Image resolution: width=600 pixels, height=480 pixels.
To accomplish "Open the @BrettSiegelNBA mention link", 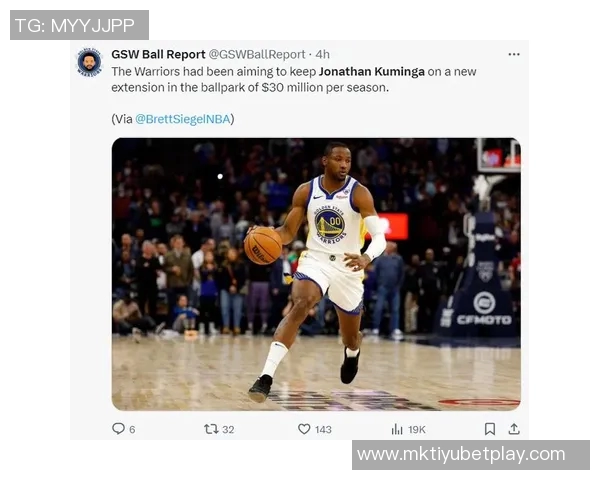I will coord(183,119).
